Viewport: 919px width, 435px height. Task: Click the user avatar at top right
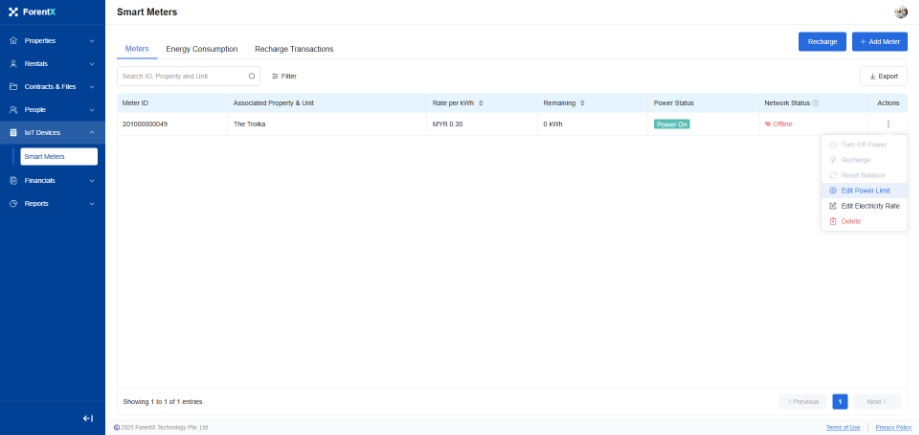(x=900, y=12)
